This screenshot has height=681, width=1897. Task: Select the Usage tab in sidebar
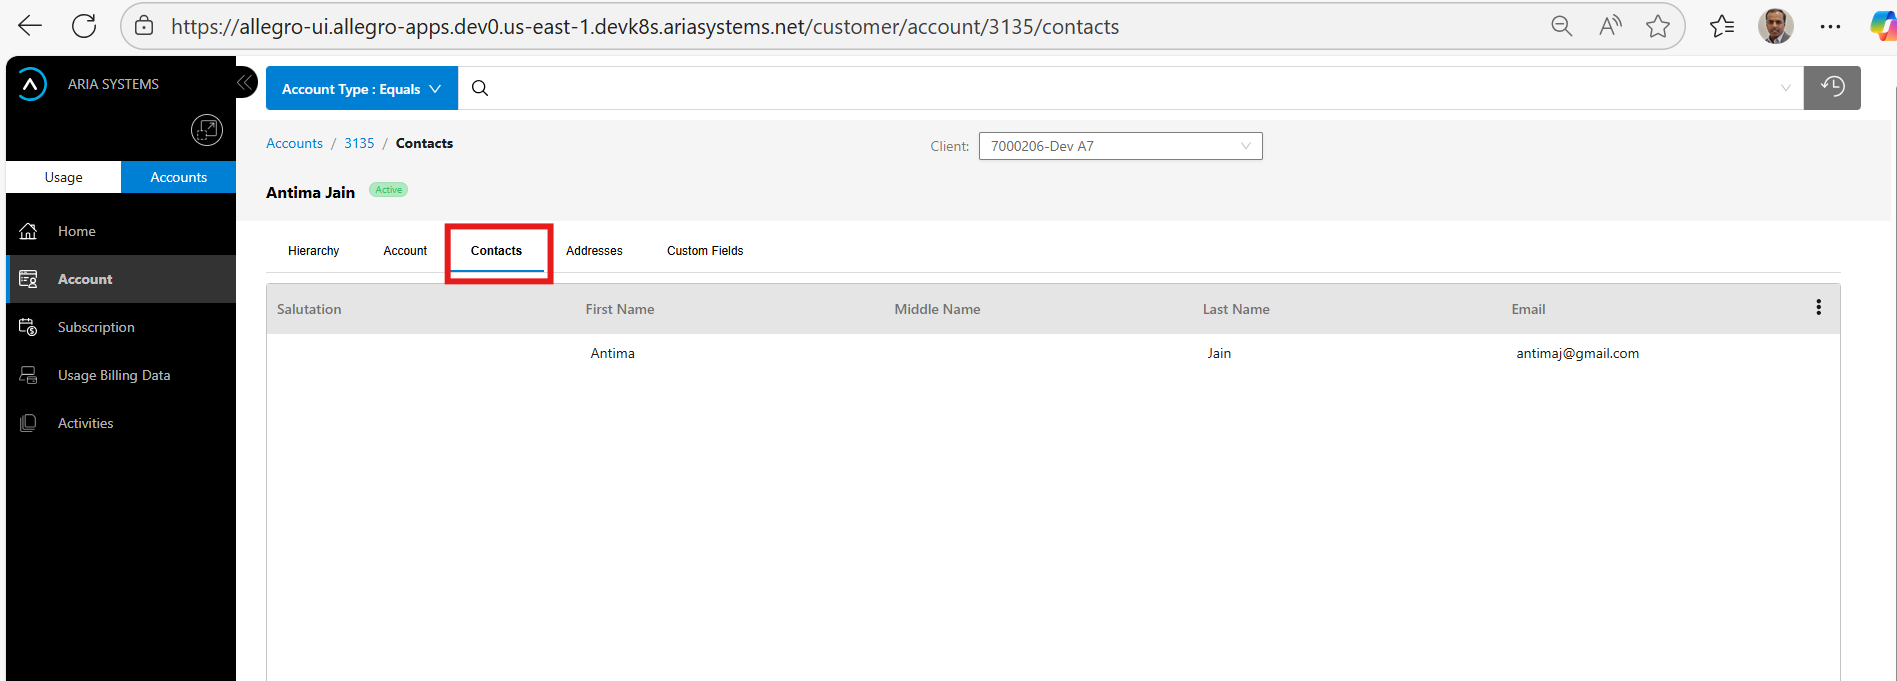point(64,177)
